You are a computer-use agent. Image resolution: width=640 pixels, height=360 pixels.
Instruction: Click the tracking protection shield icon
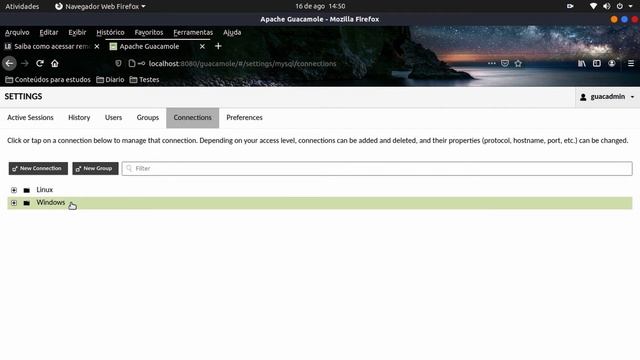coord(118,63)
